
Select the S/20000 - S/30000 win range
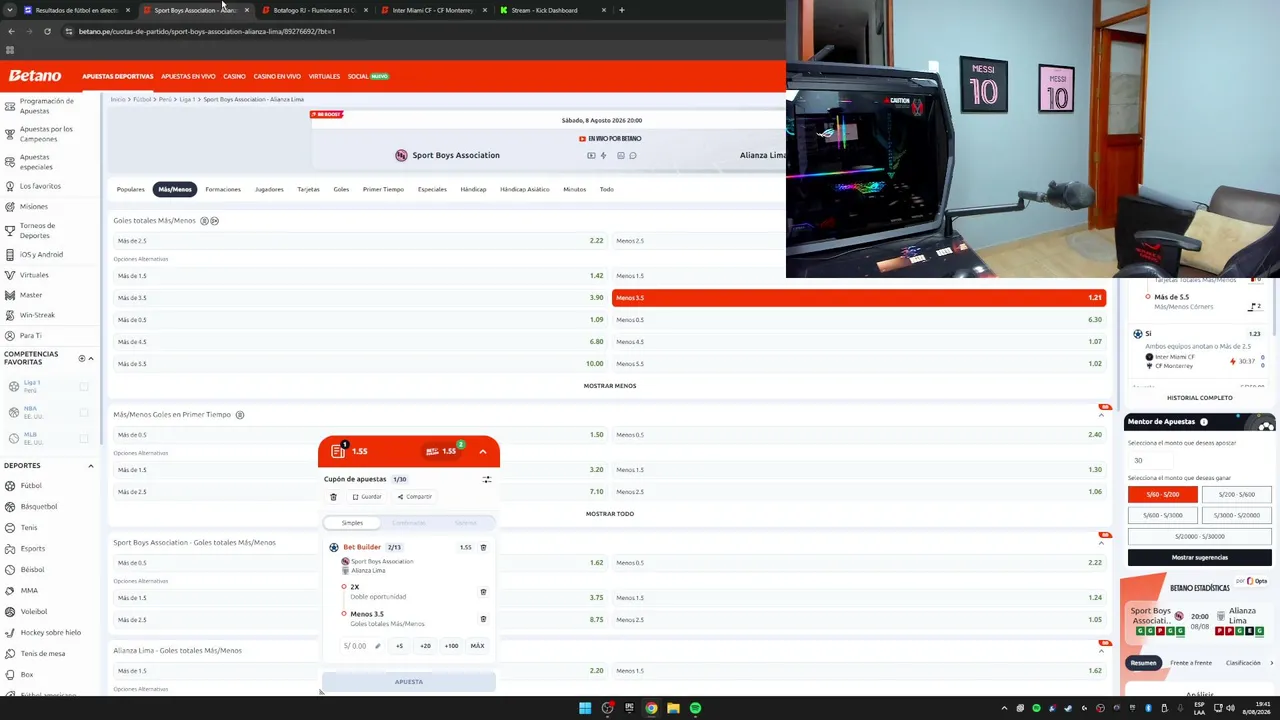(1200, 536)
